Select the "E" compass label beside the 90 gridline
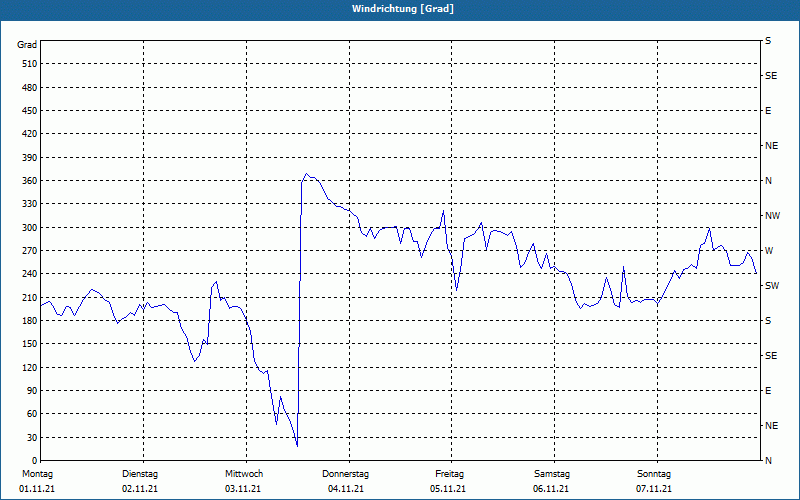Image resolution: width=800 pixels, height=500 pixels. pyautogui.click(x=768, y=391)
